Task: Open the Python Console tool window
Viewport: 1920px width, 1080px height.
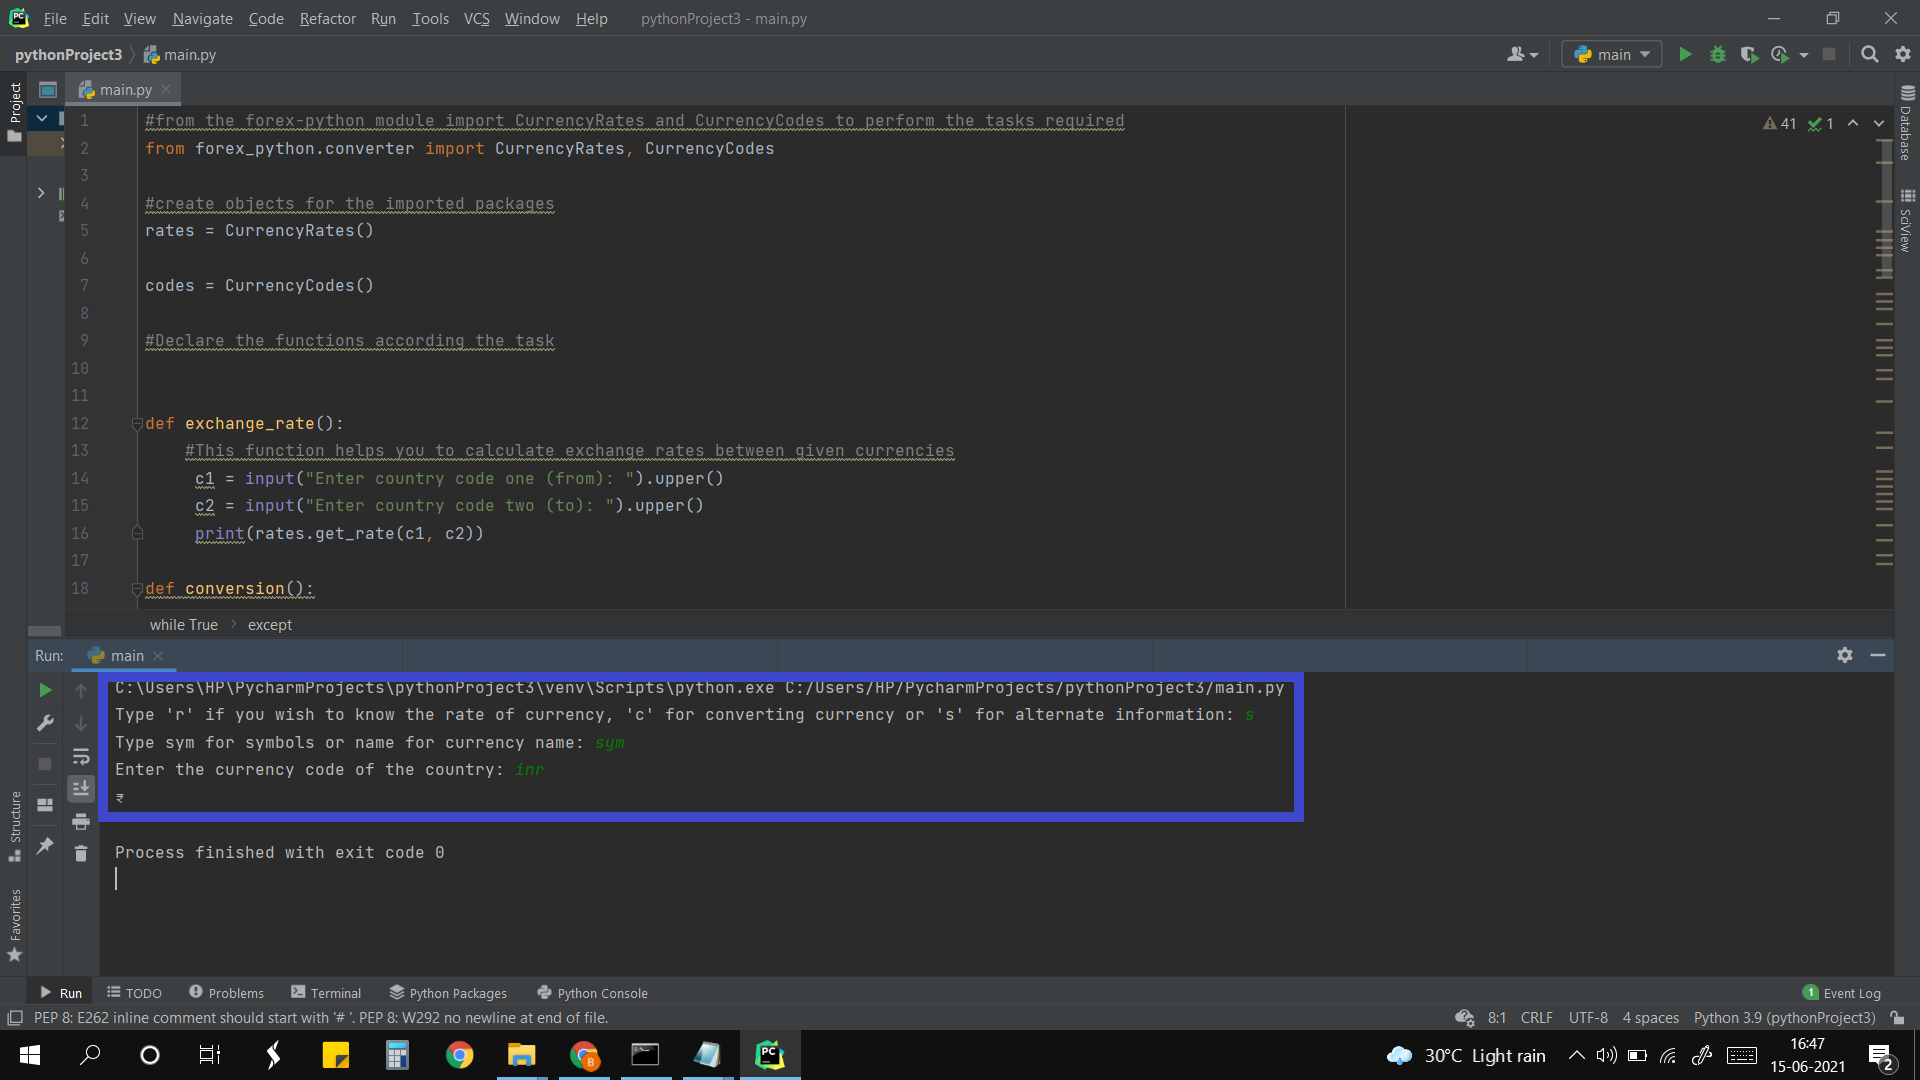Action: [x=592, y=993]
